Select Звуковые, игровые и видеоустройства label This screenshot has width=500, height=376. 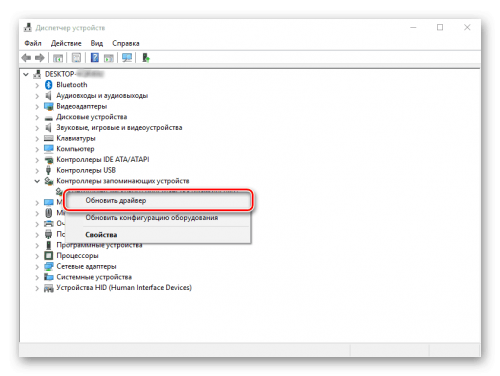click(x=119, y=128)
